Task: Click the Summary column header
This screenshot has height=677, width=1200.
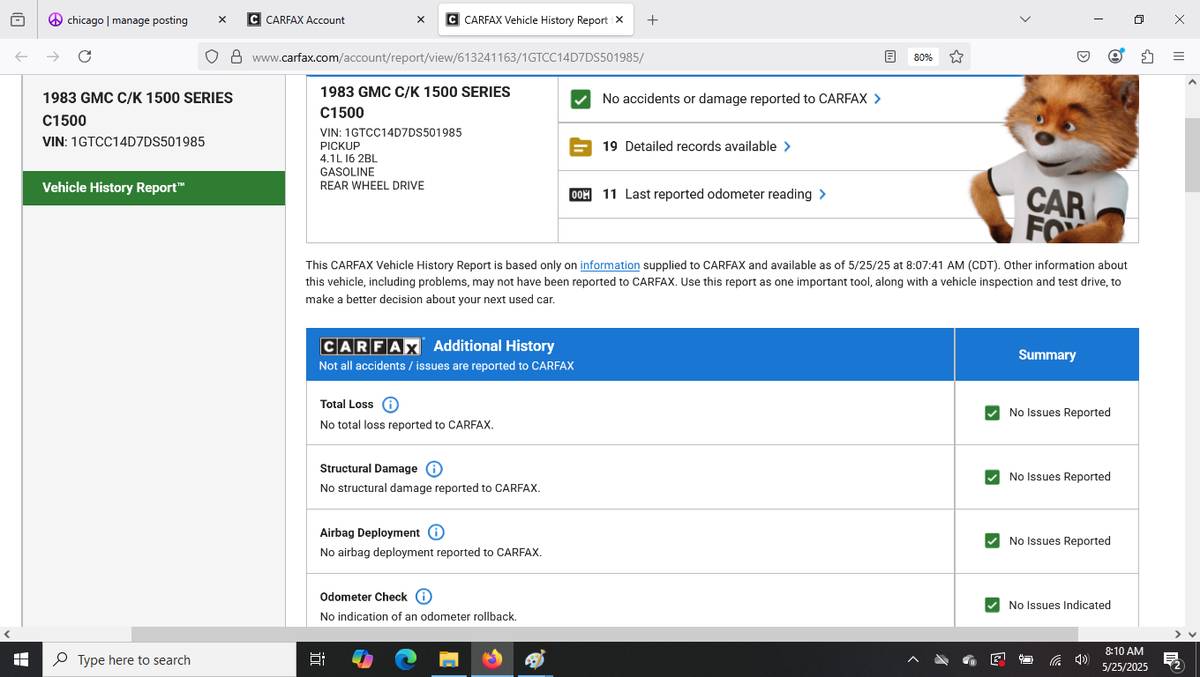Action: click(1047, 355)
